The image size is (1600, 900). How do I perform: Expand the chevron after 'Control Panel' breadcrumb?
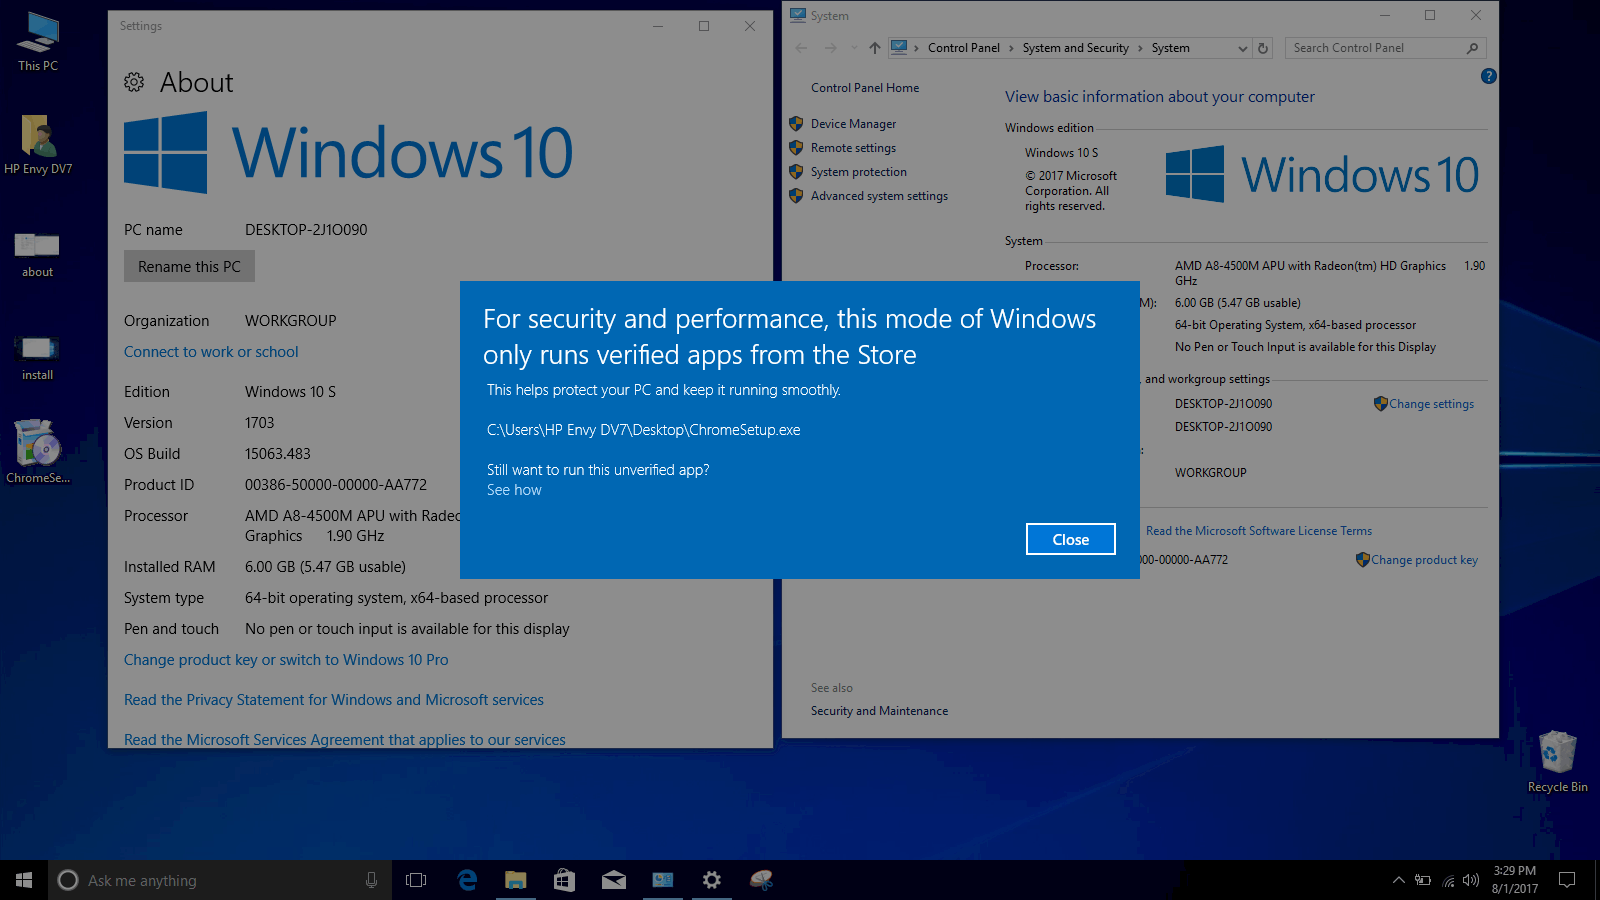click(x=1011, y=48)
